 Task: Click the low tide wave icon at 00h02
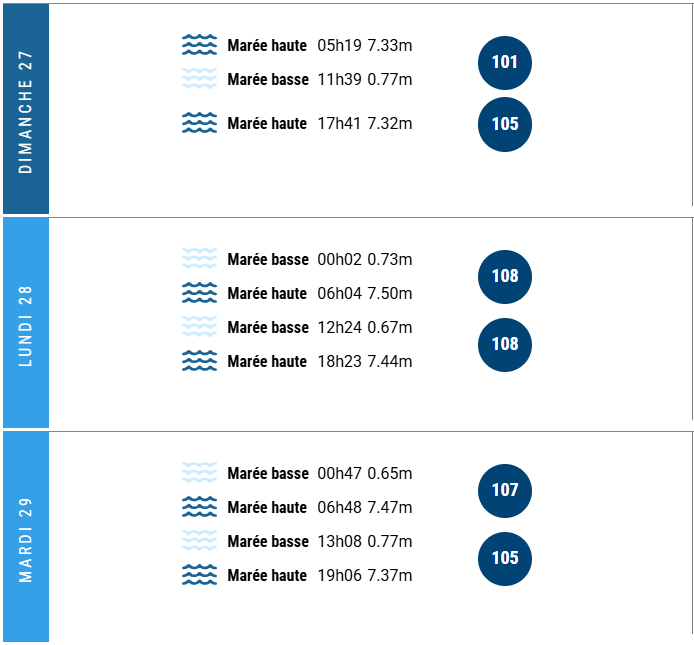199,259
